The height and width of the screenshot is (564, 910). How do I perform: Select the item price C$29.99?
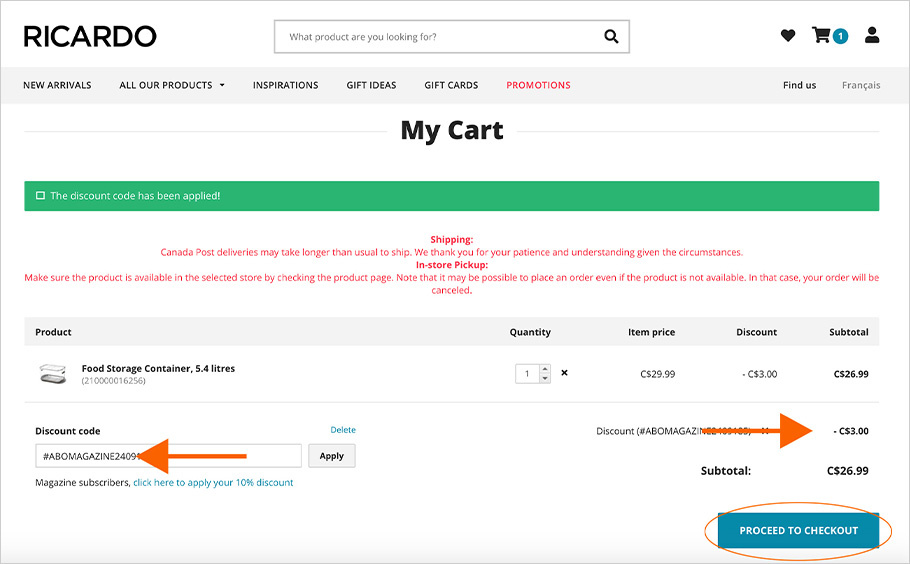(658, 374)
